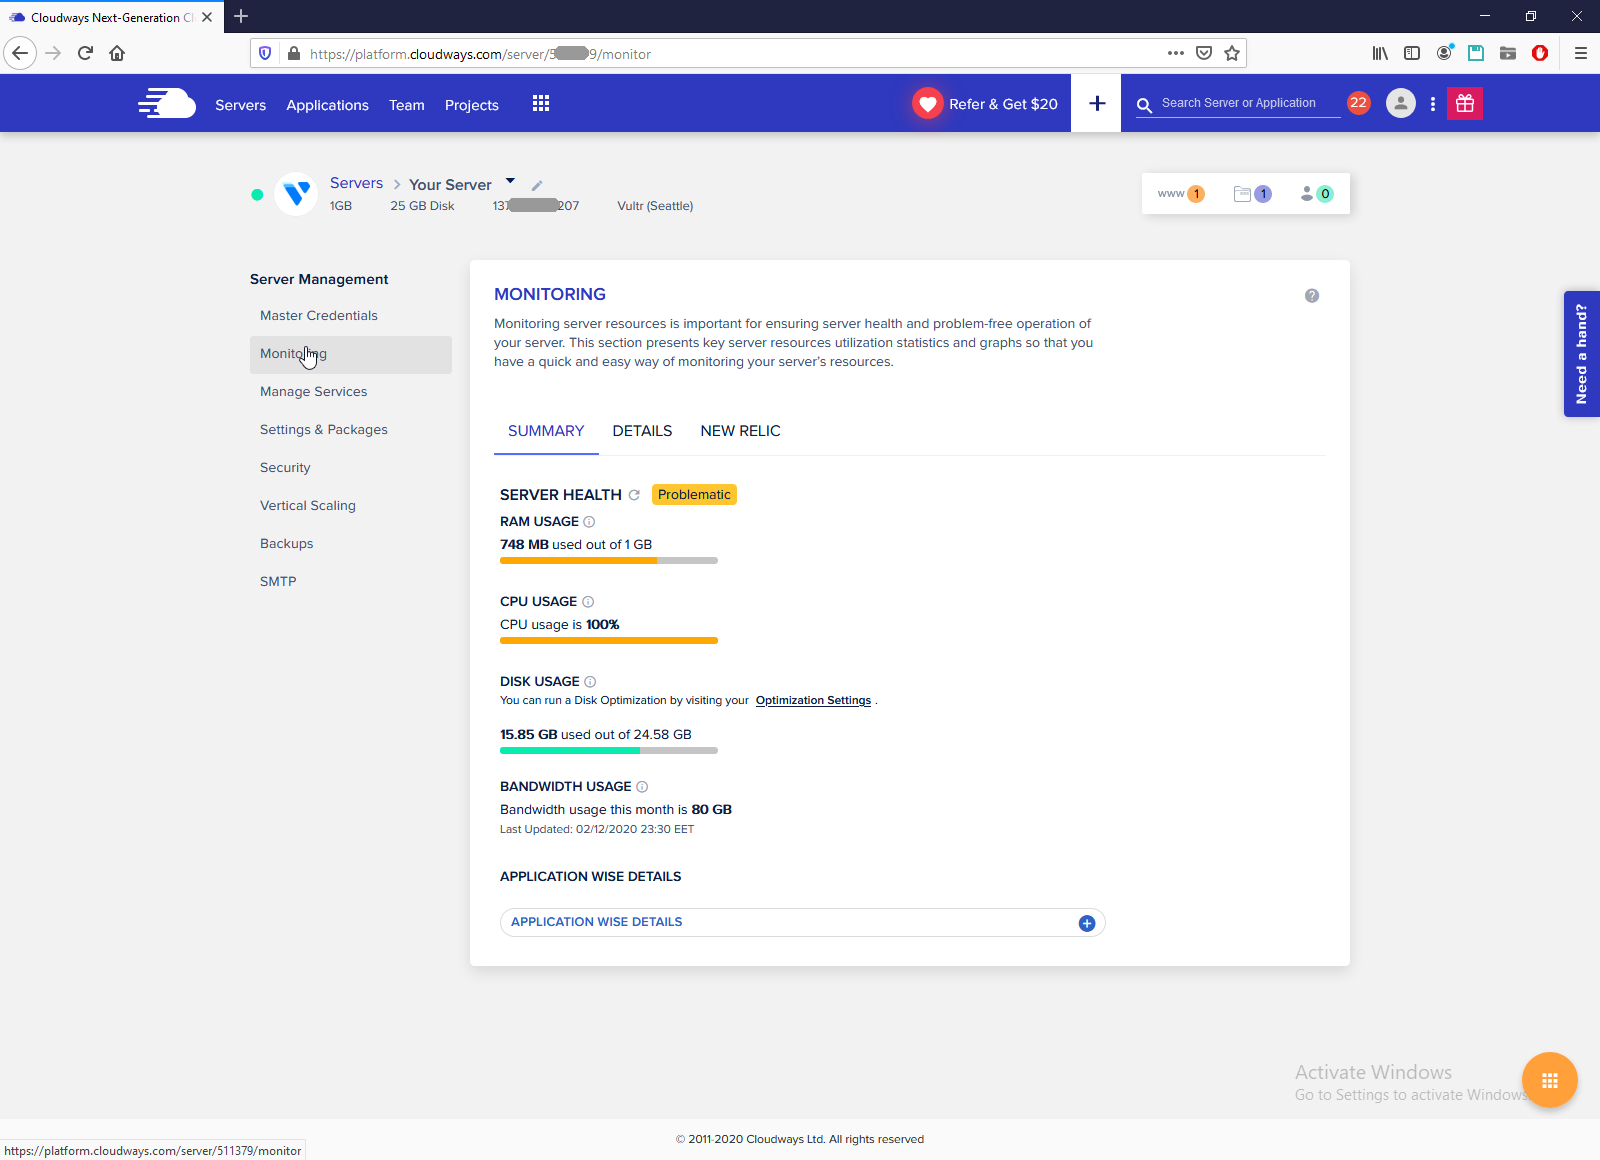
Task: Select Monitoring in sidebar
Action: click(x=351, y=354)
